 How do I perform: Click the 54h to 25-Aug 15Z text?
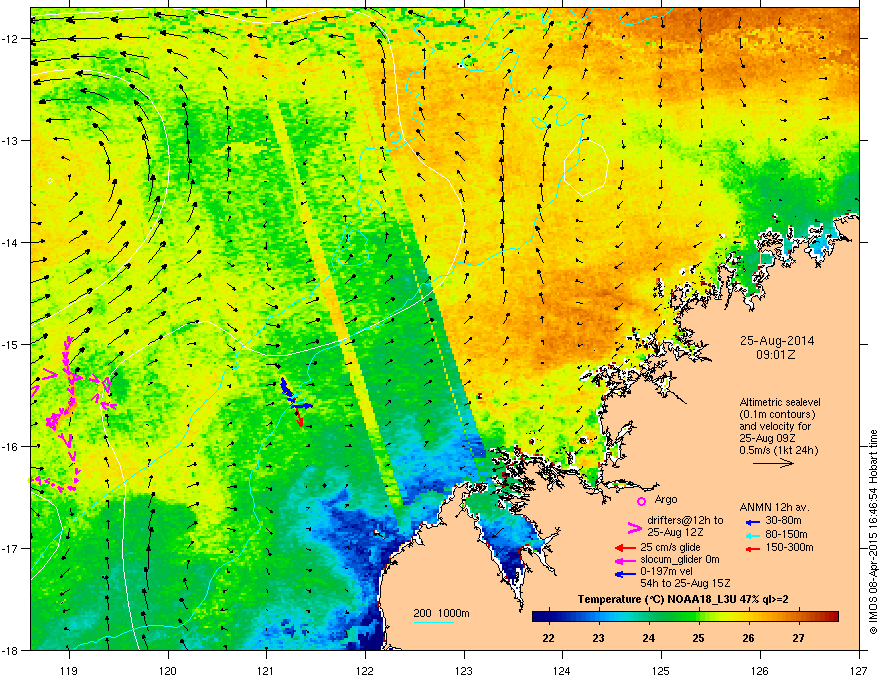685,584
